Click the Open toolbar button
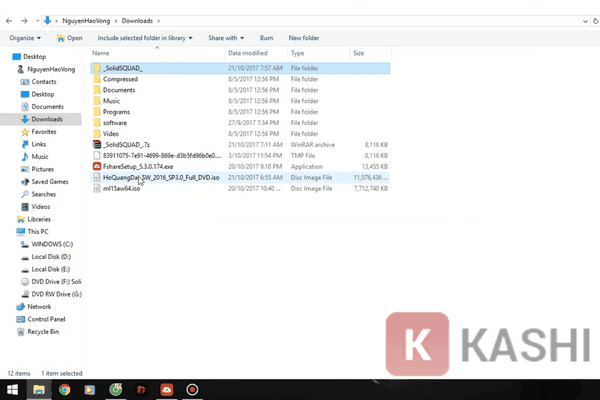 pyautogui.click(x=70, y=38)
